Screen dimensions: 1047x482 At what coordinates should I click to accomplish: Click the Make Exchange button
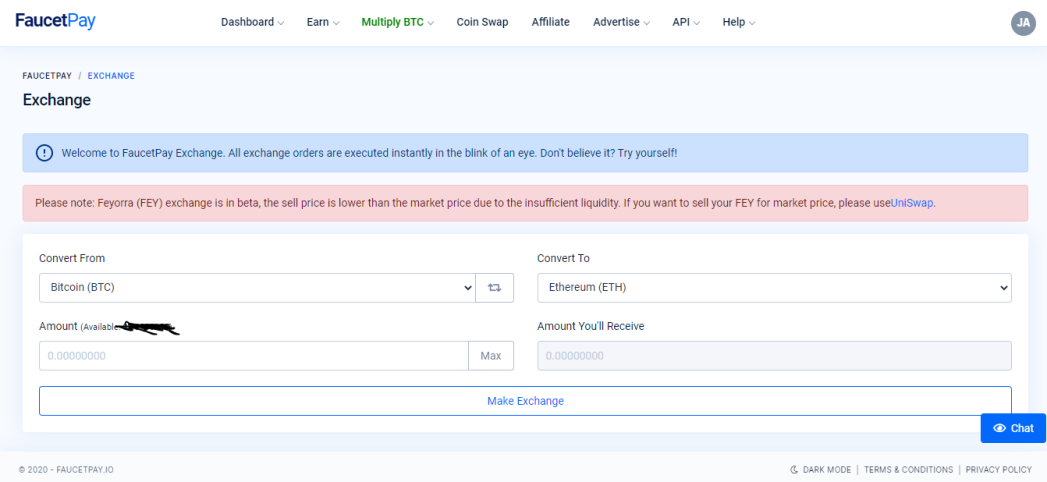pos(526,401)
